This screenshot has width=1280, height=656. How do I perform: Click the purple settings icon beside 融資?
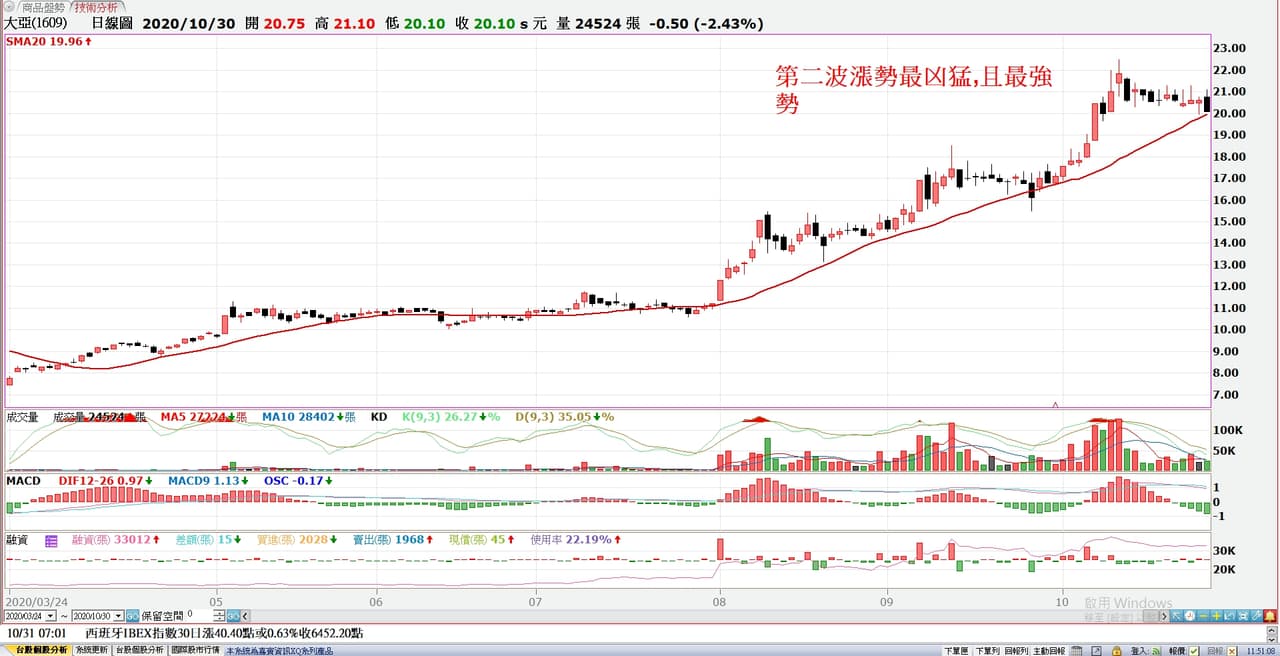pyautogui.click(x=50, y=540)
